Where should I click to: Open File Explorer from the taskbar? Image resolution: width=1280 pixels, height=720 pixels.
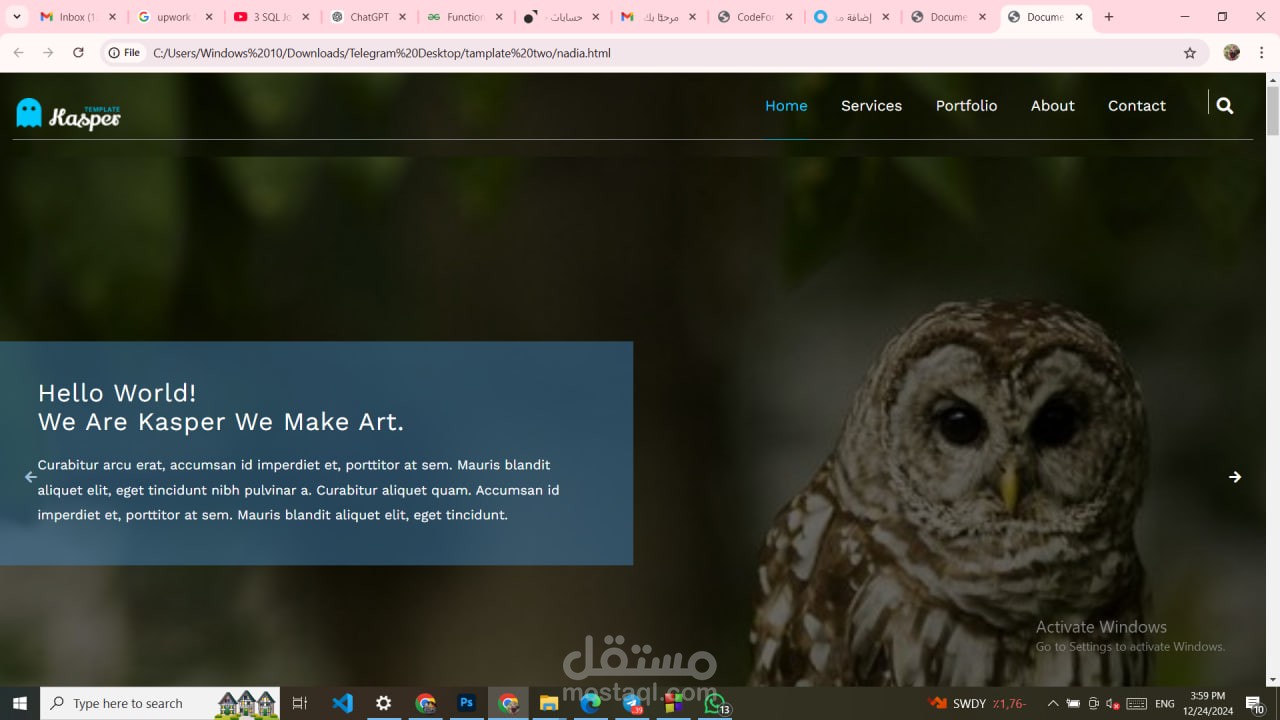pos(549,703)
